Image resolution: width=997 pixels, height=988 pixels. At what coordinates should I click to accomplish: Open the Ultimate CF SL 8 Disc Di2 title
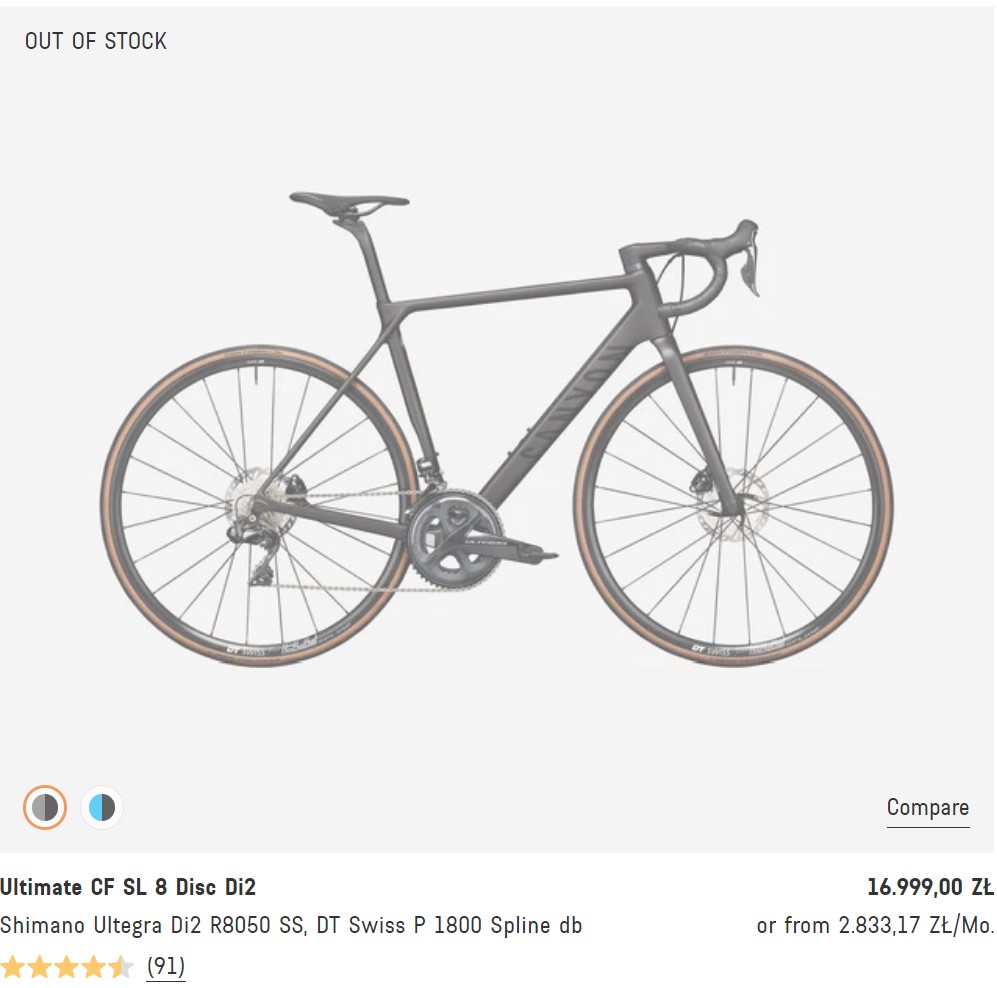128,887
